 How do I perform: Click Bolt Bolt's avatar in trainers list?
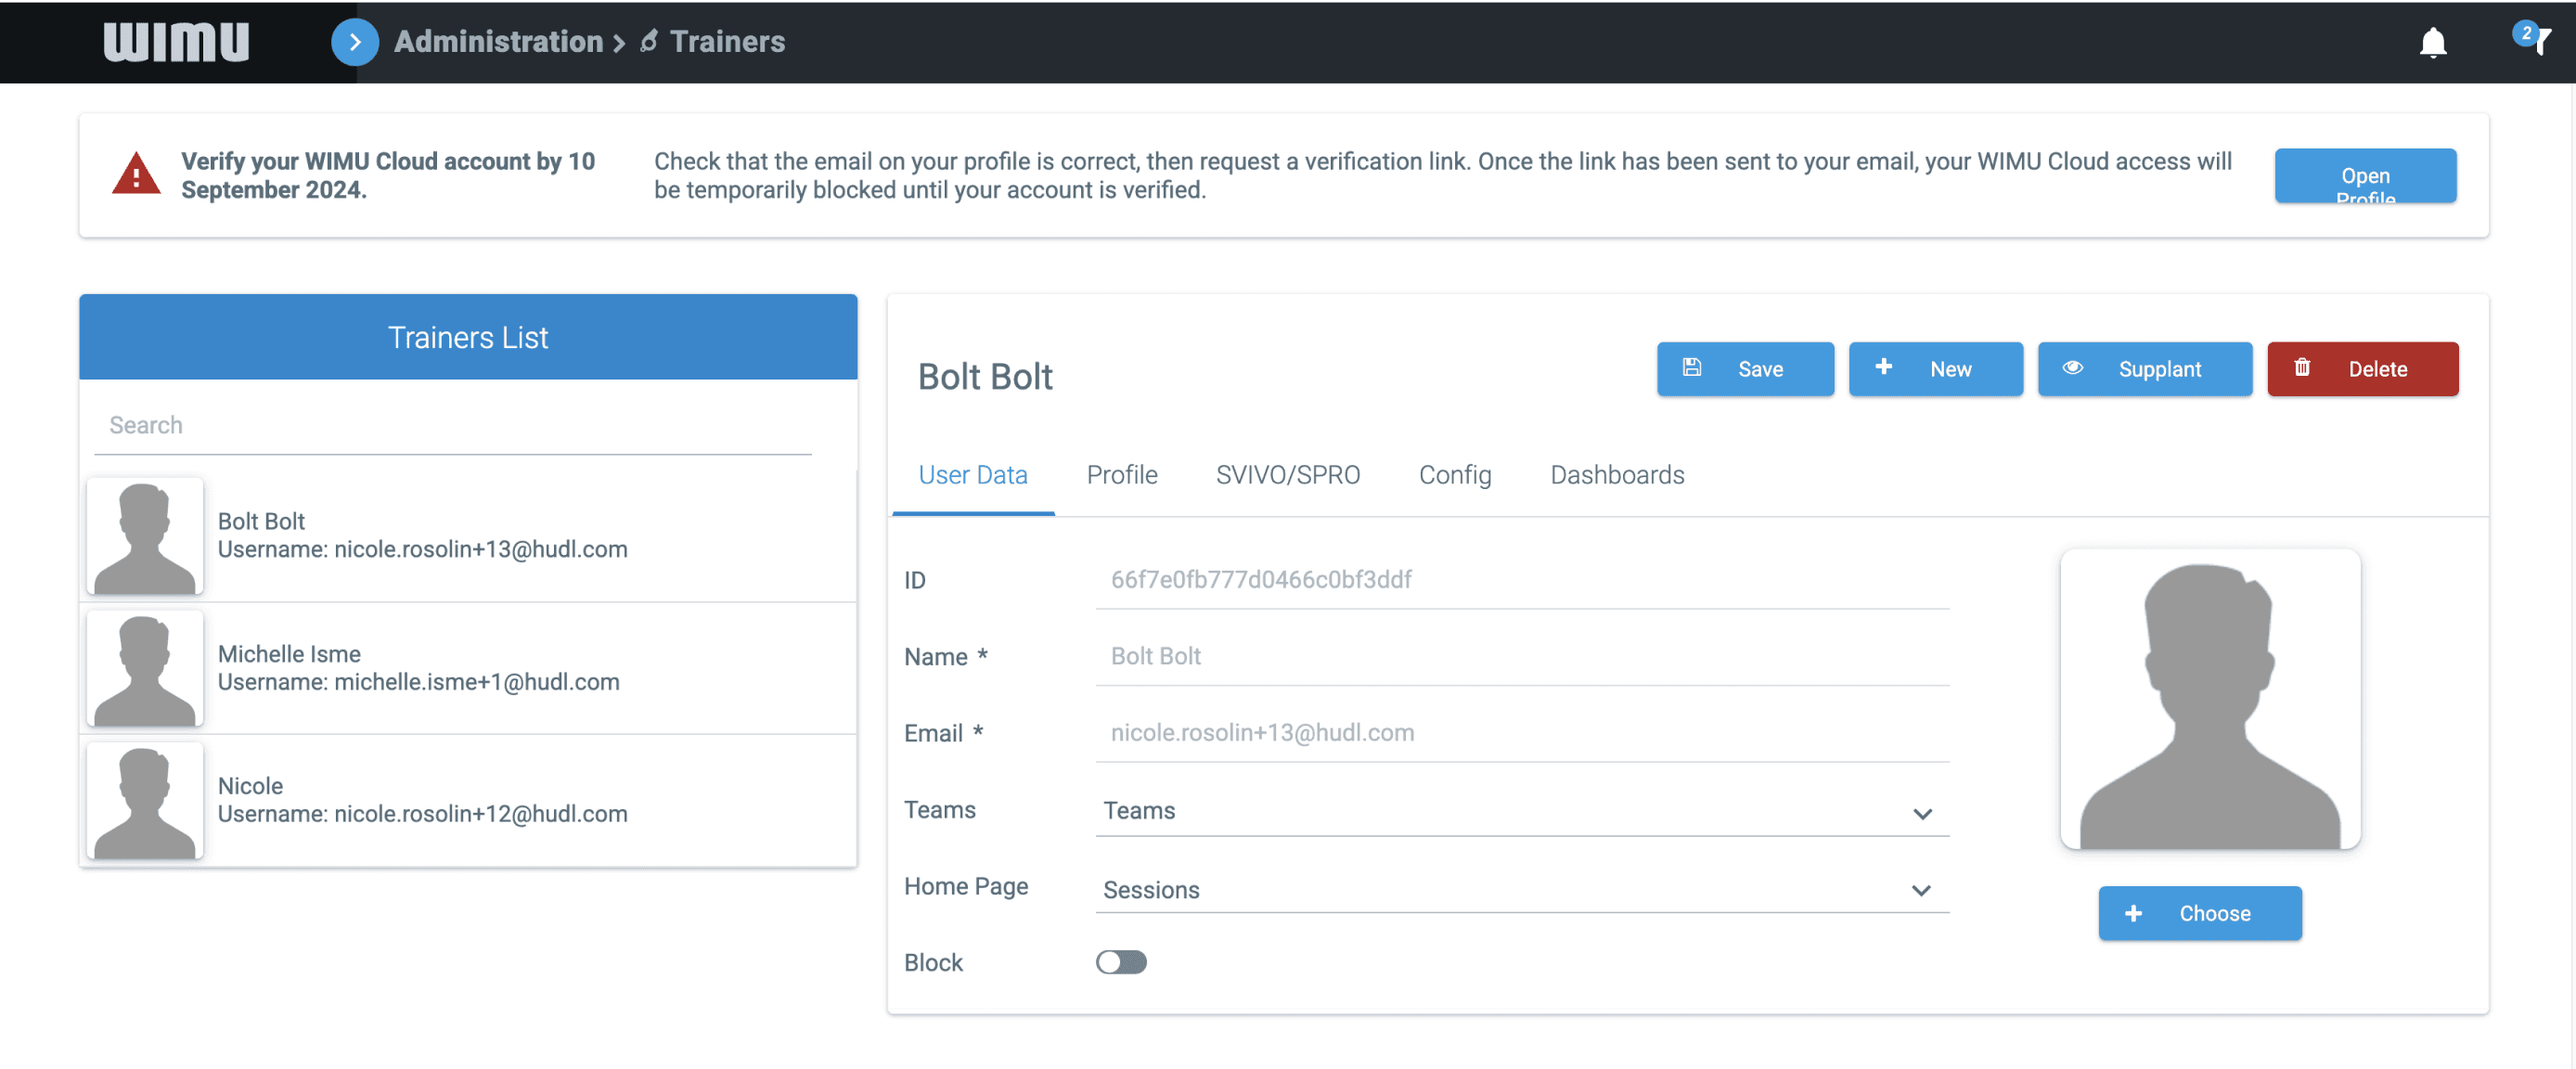click(145, 536)
